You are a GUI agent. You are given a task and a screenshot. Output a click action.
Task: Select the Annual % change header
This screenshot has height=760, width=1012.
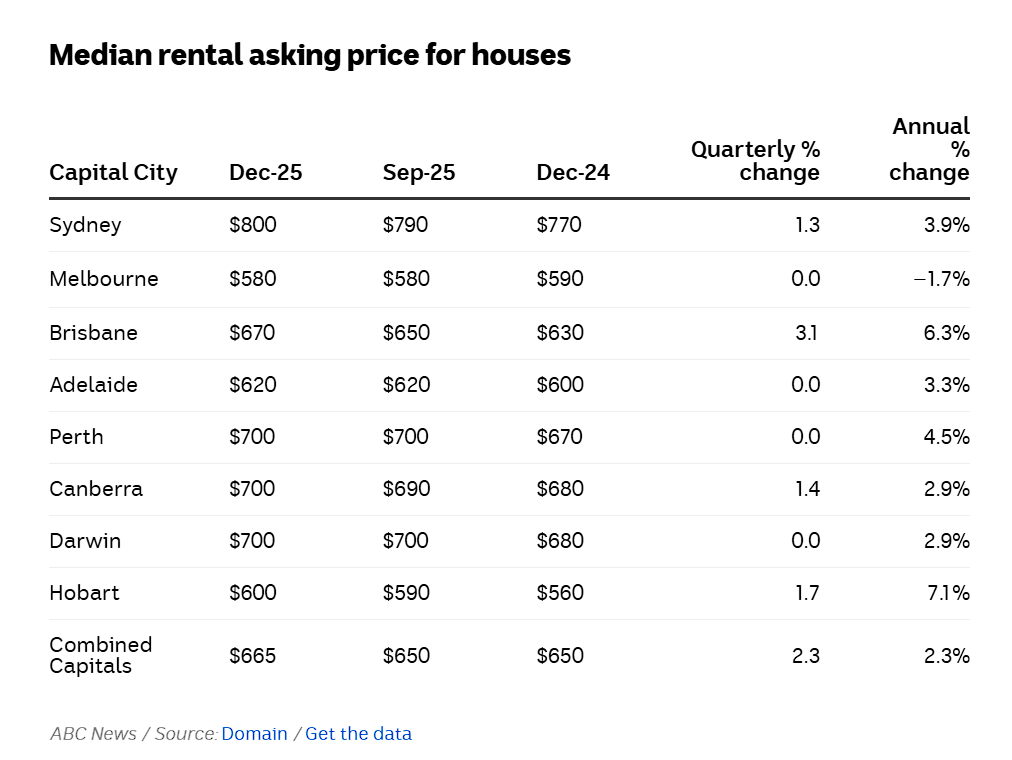(930, 150)
